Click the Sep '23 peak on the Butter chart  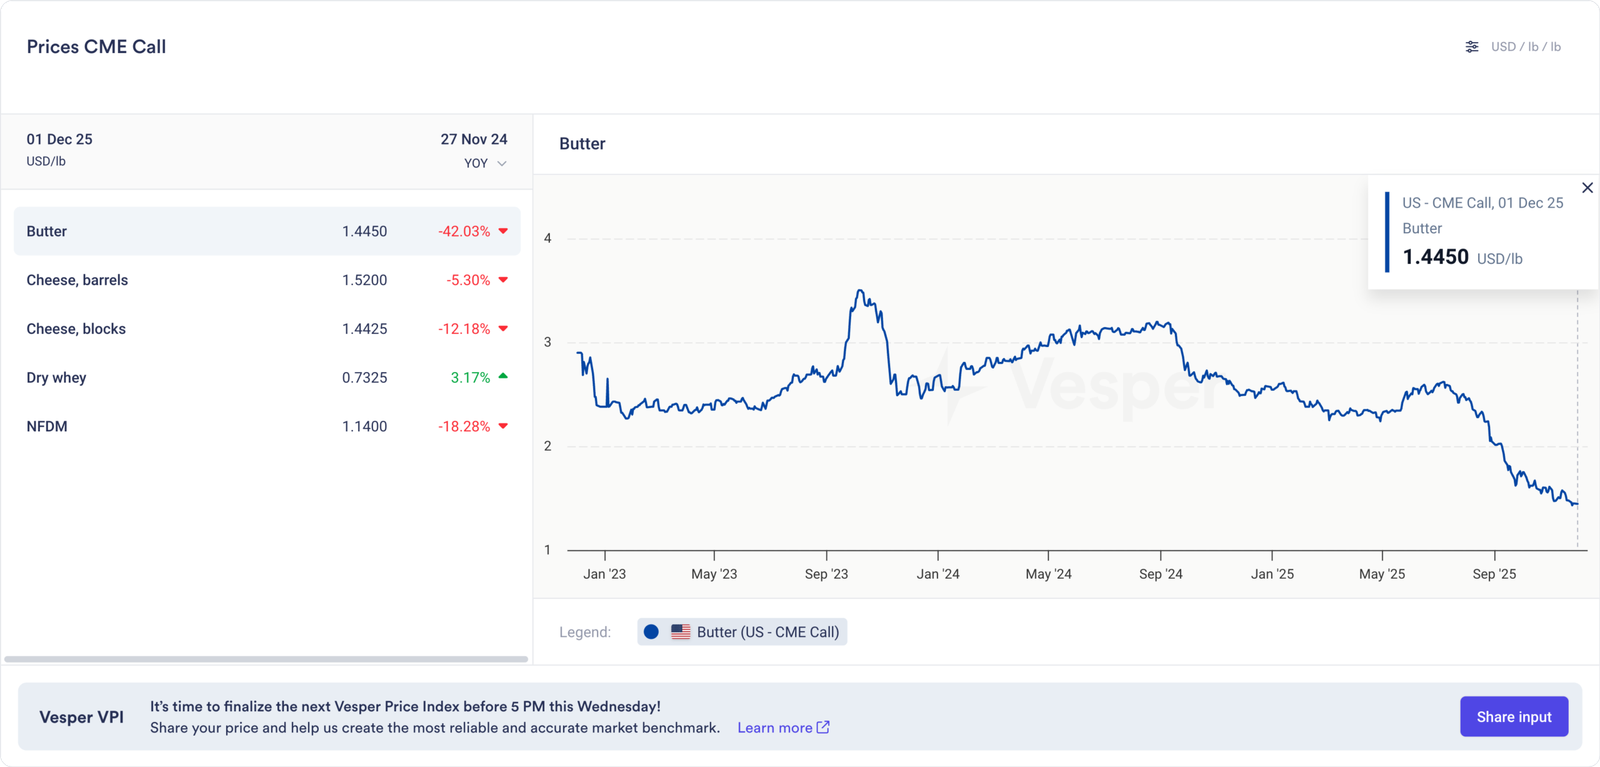click(x=860, y=291)
